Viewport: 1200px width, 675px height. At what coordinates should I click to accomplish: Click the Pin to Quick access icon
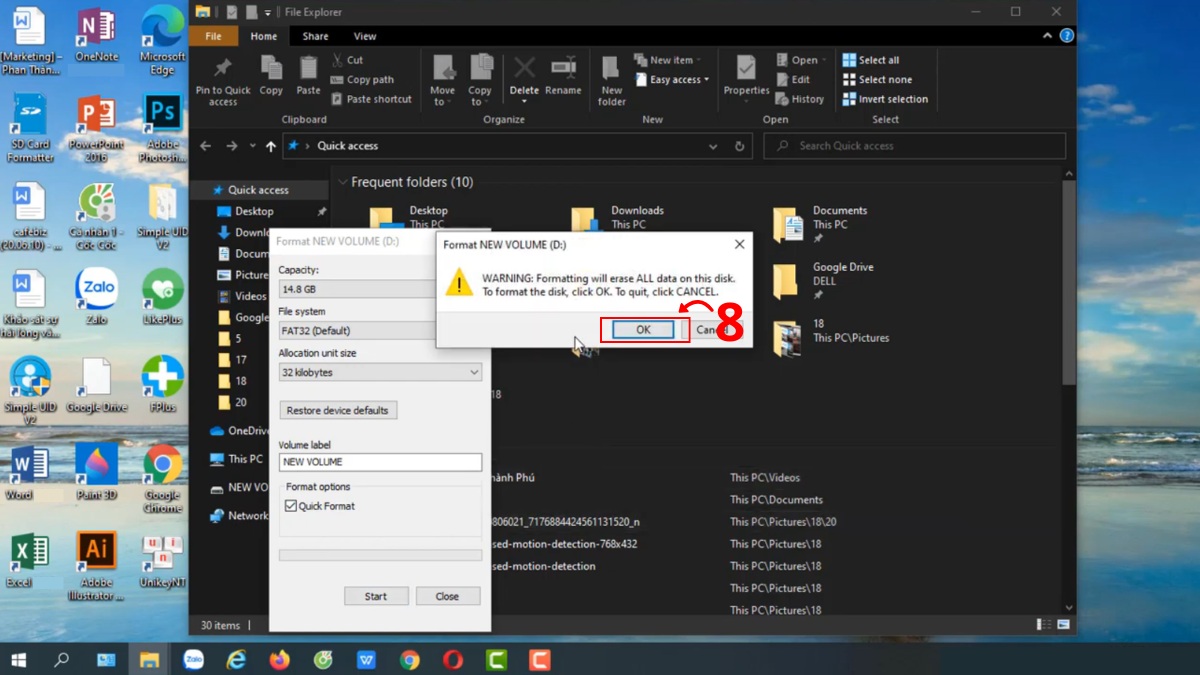point(223,72)
